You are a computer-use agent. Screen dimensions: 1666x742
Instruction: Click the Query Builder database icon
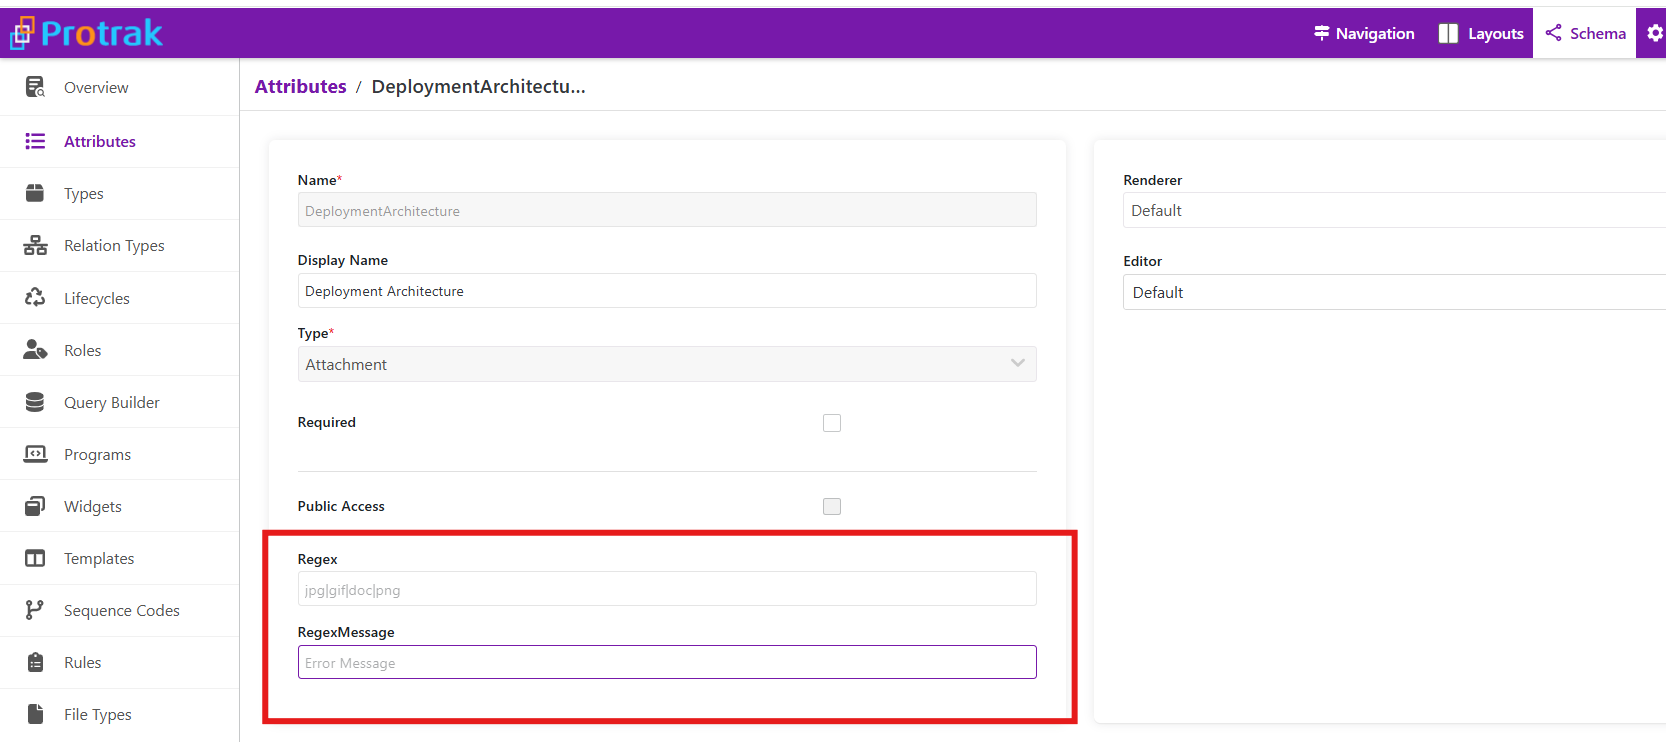click(x=35, y=402)
